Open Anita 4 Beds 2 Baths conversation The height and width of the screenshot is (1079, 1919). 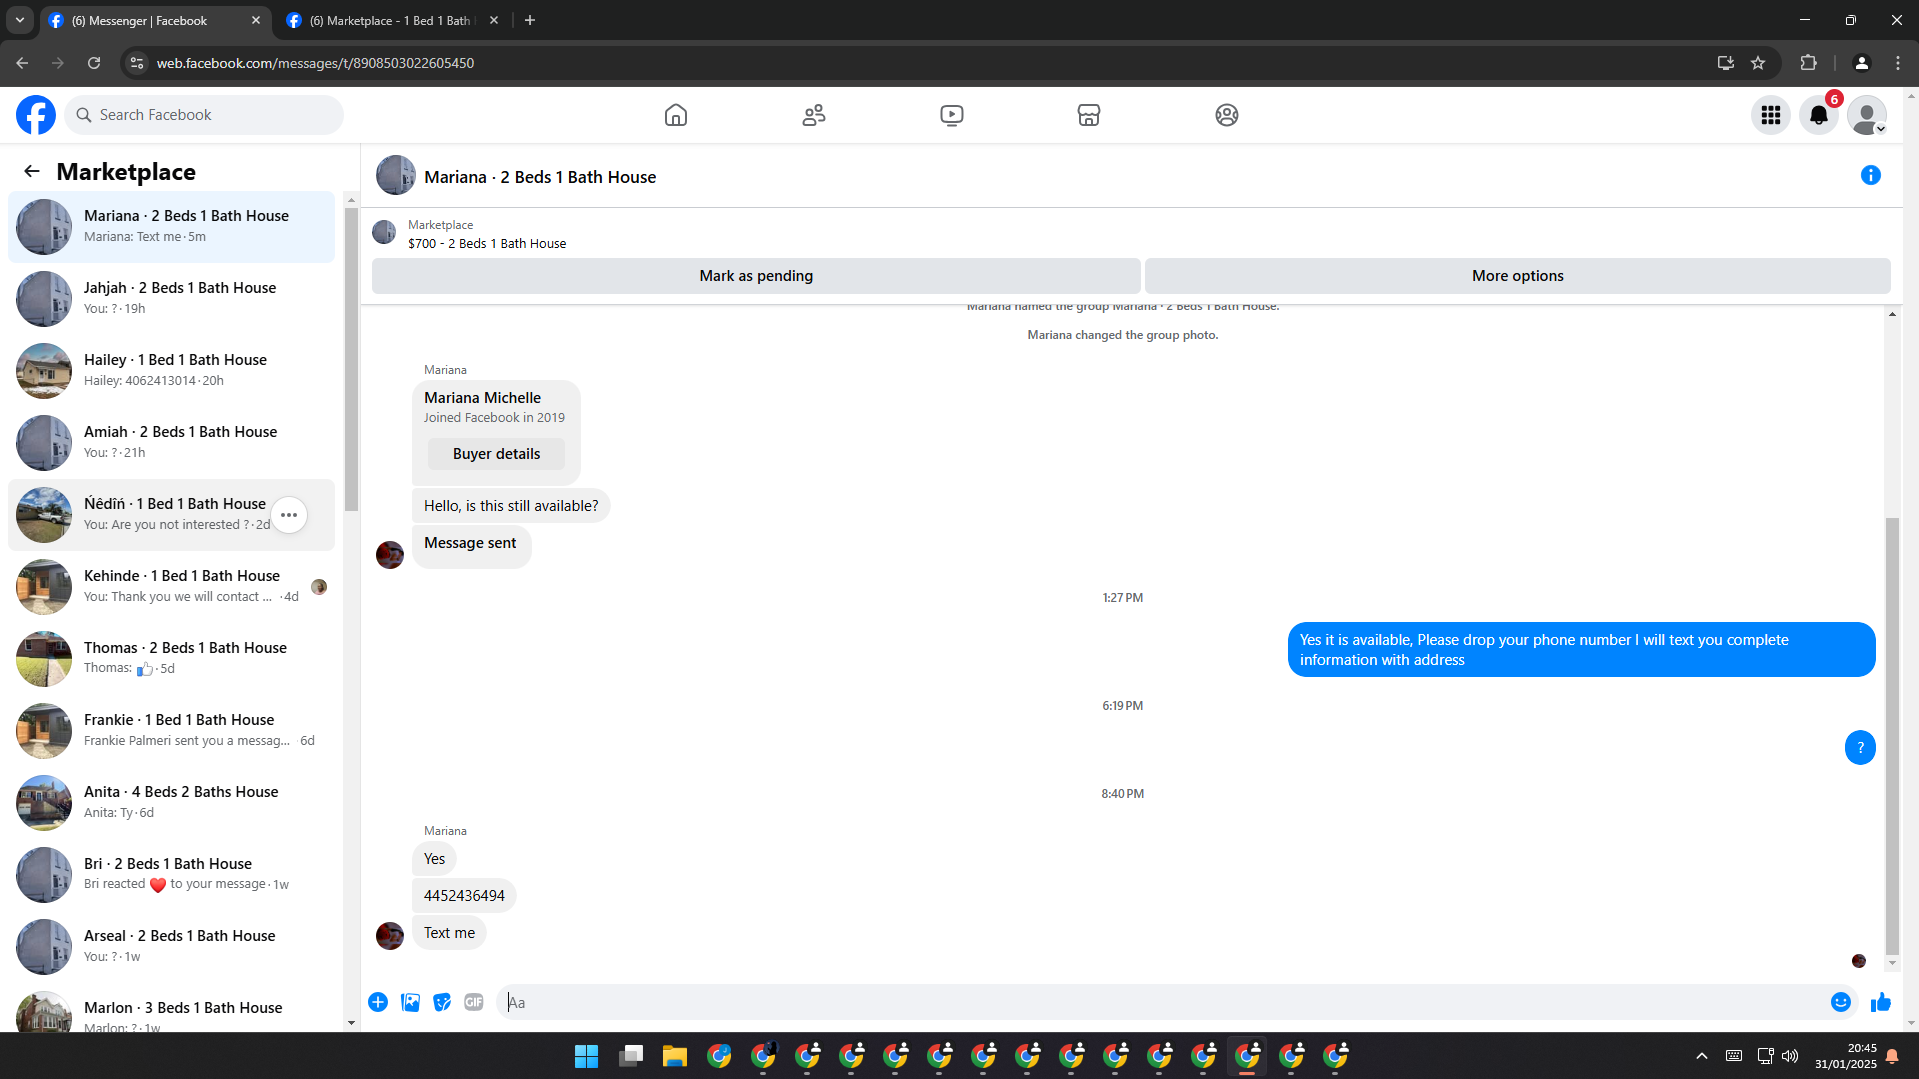(x=172, y=803)
